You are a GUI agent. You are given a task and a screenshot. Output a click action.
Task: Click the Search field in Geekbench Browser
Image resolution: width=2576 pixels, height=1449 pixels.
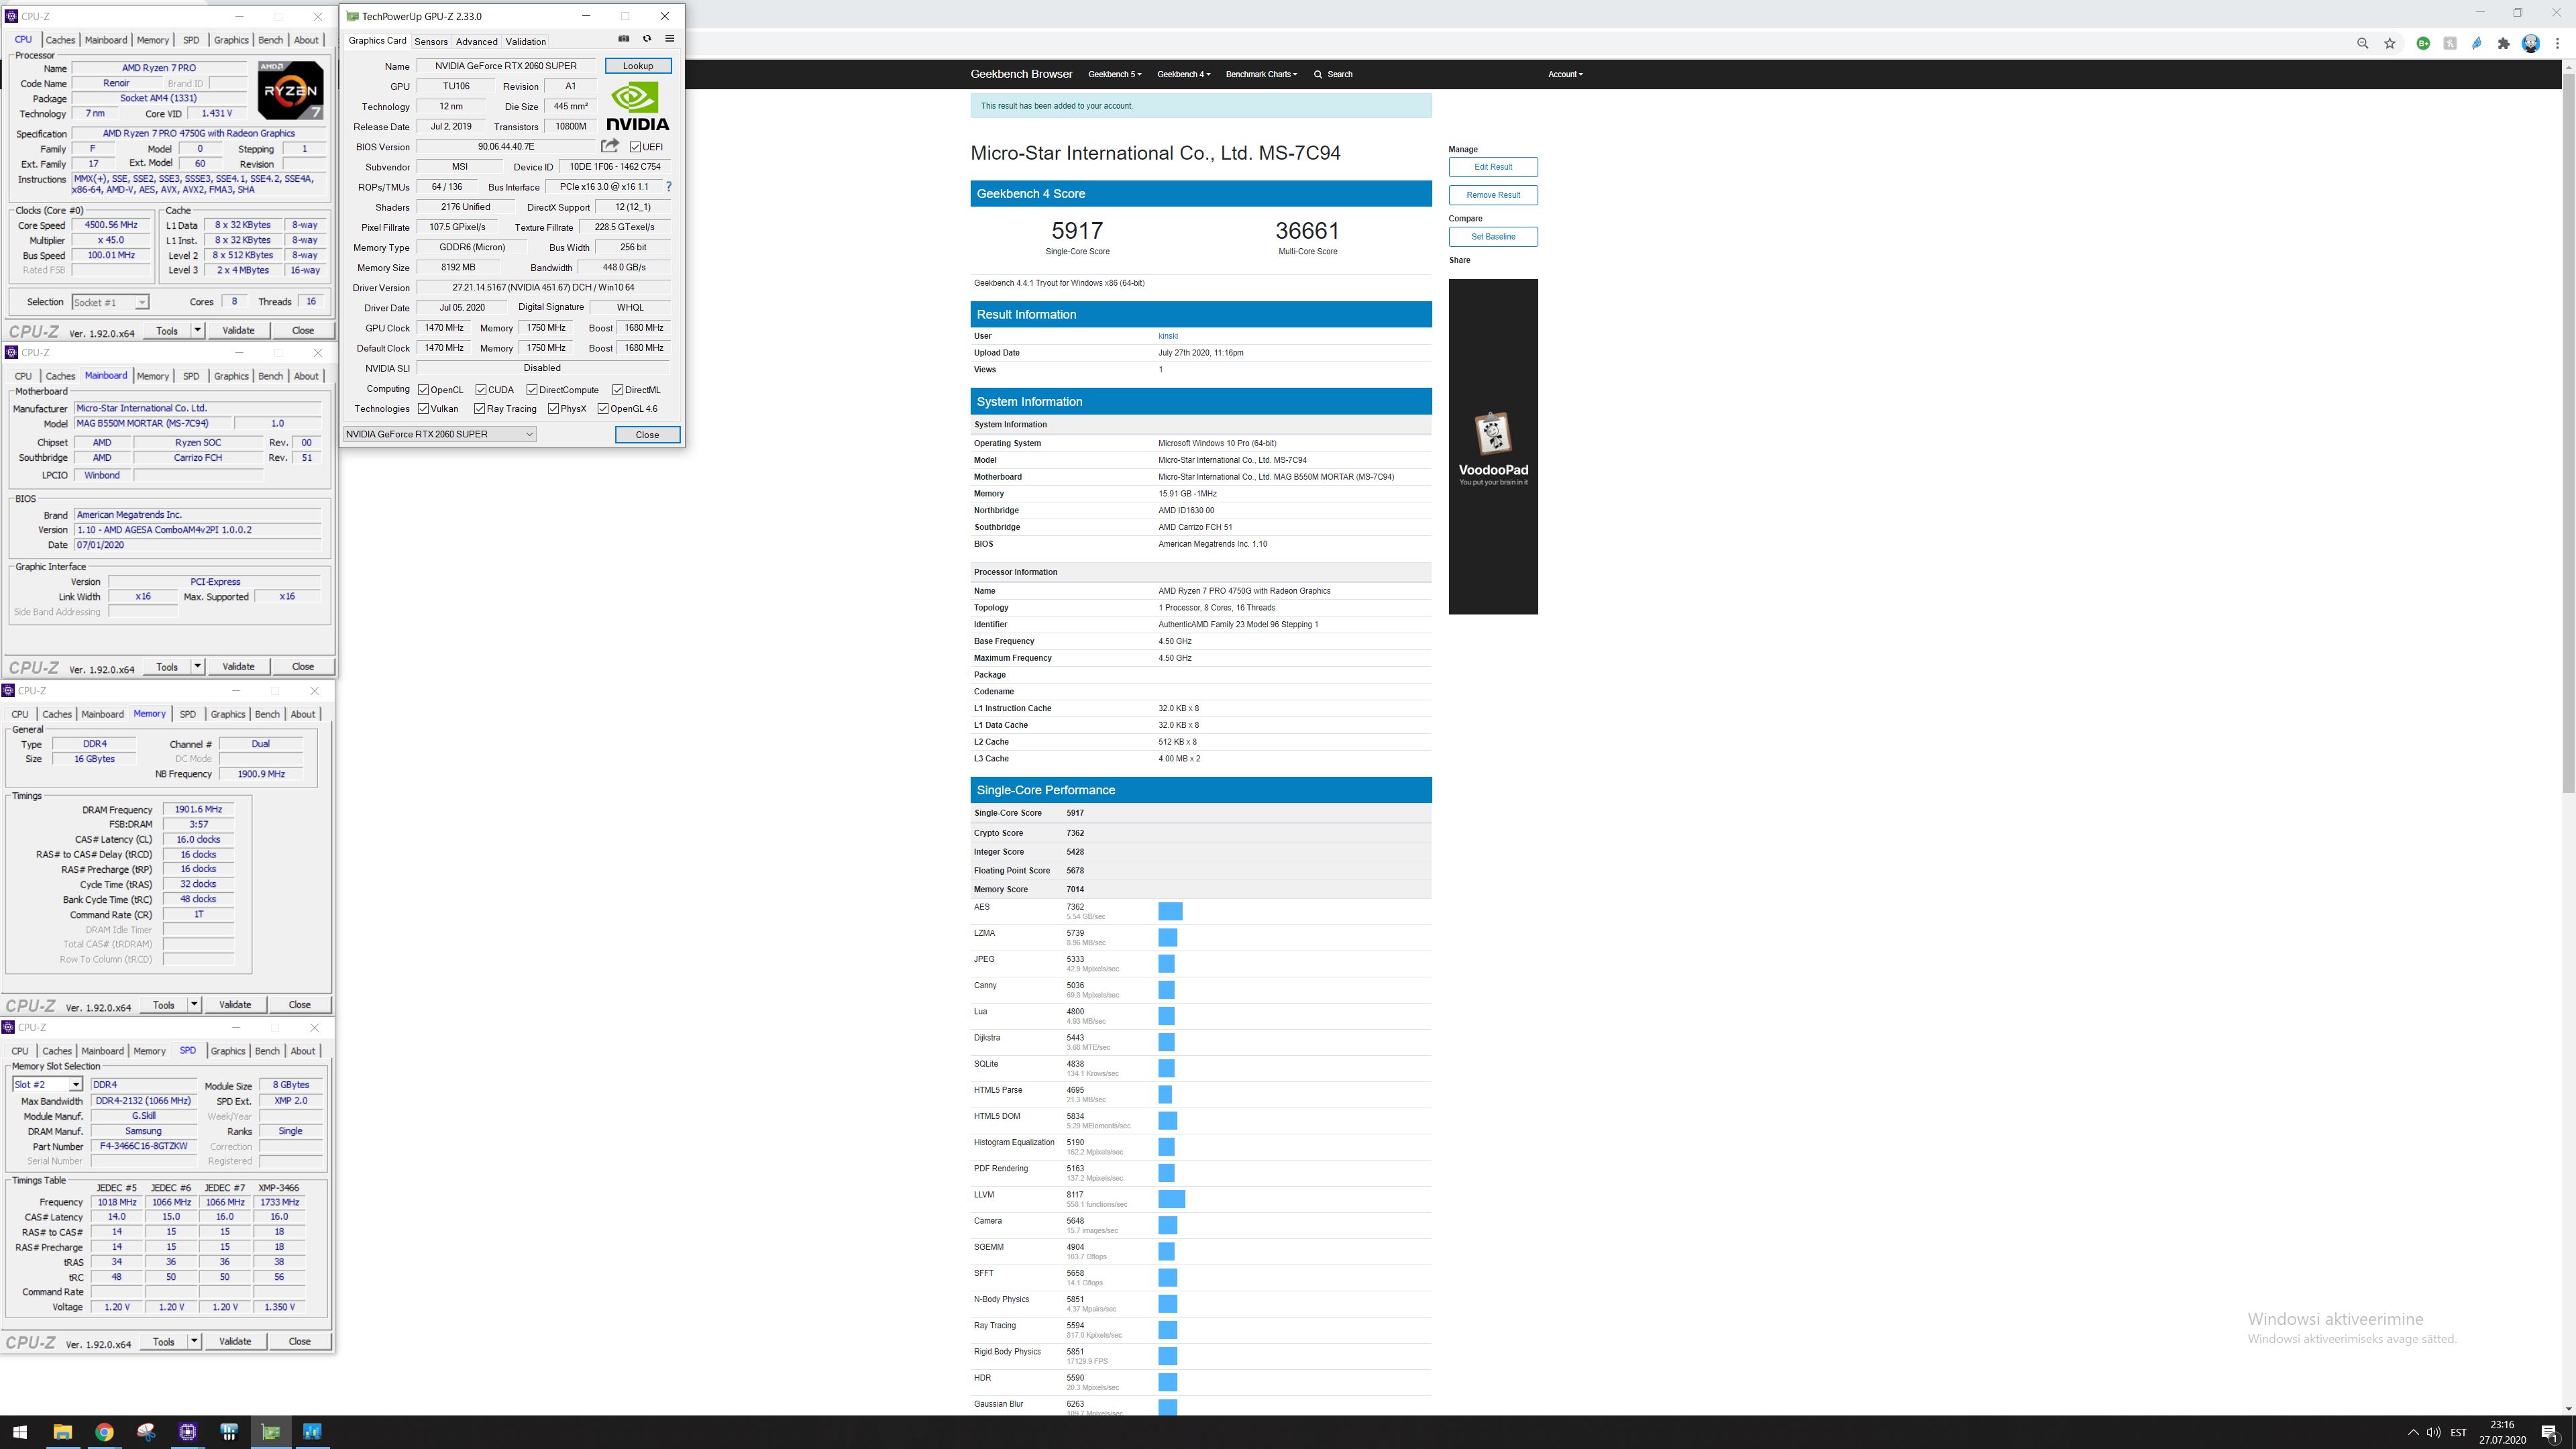coord(1333,74)
